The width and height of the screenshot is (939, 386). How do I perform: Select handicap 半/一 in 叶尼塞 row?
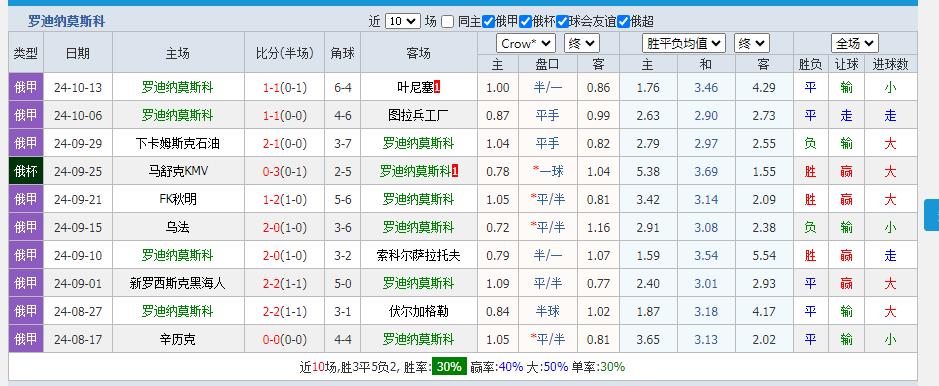tap(547, 87)
